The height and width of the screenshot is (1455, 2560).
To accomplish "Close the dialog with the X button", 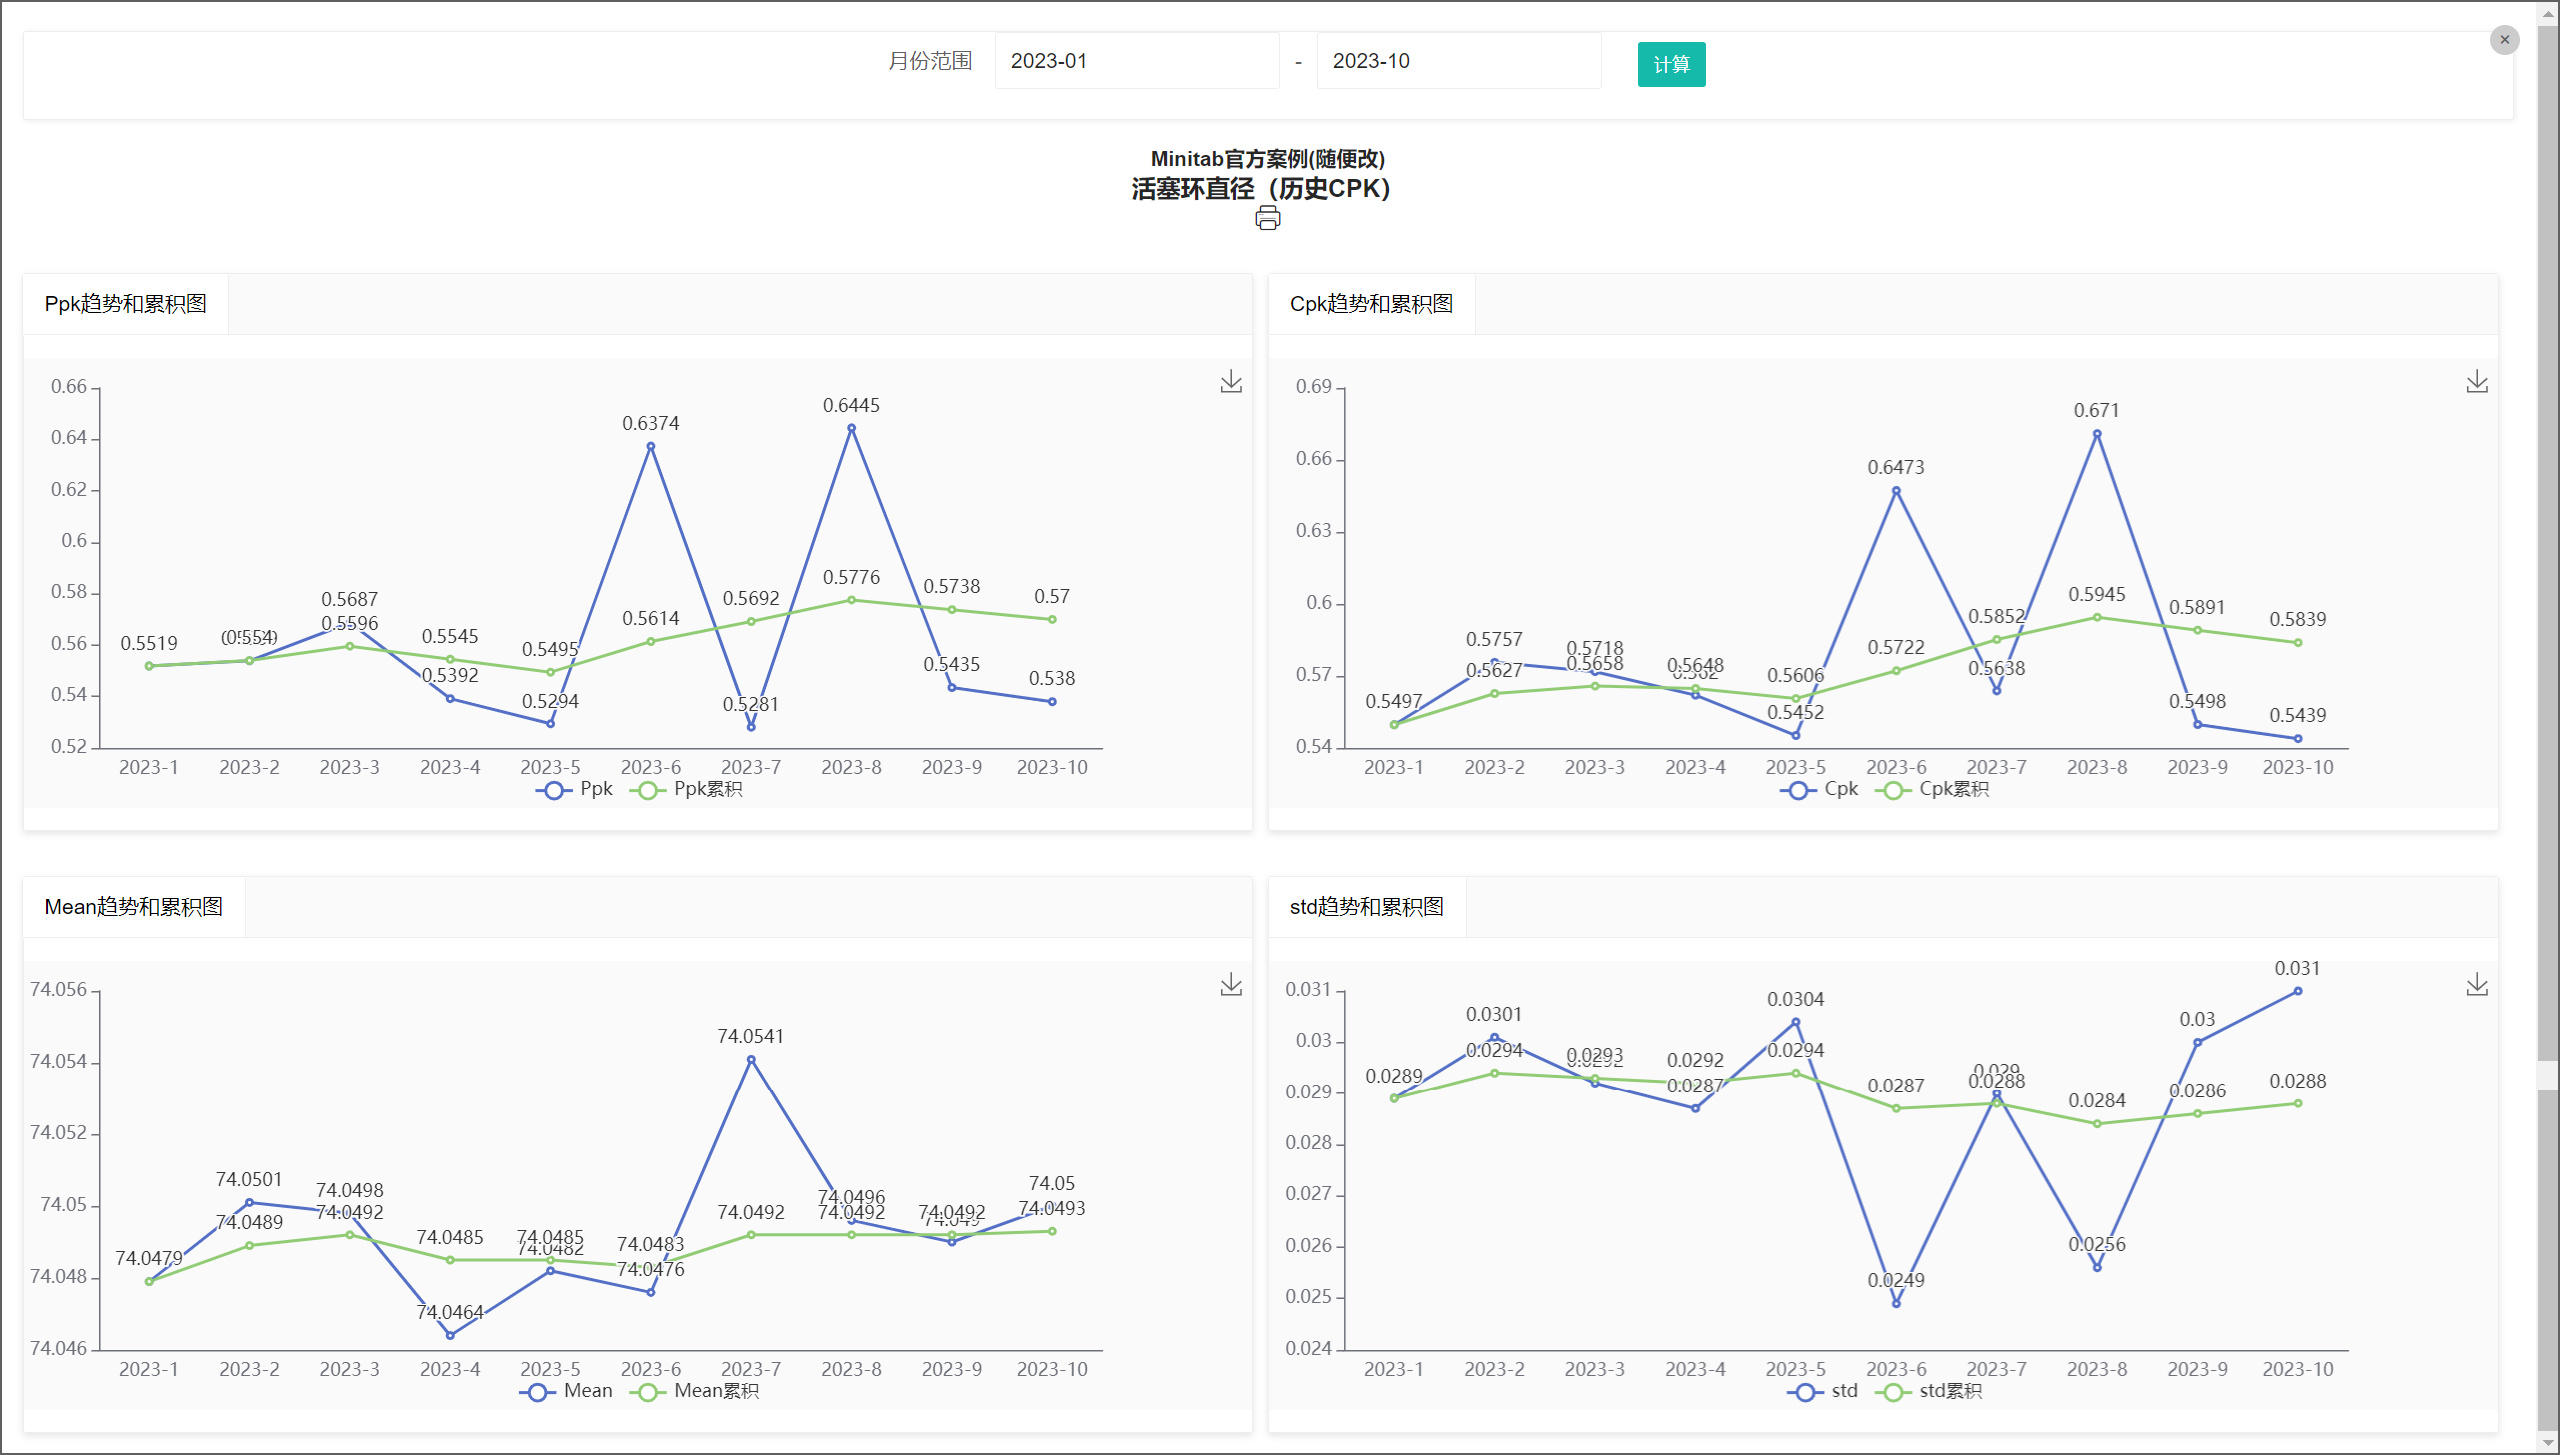I will [x=2504, y=40].
